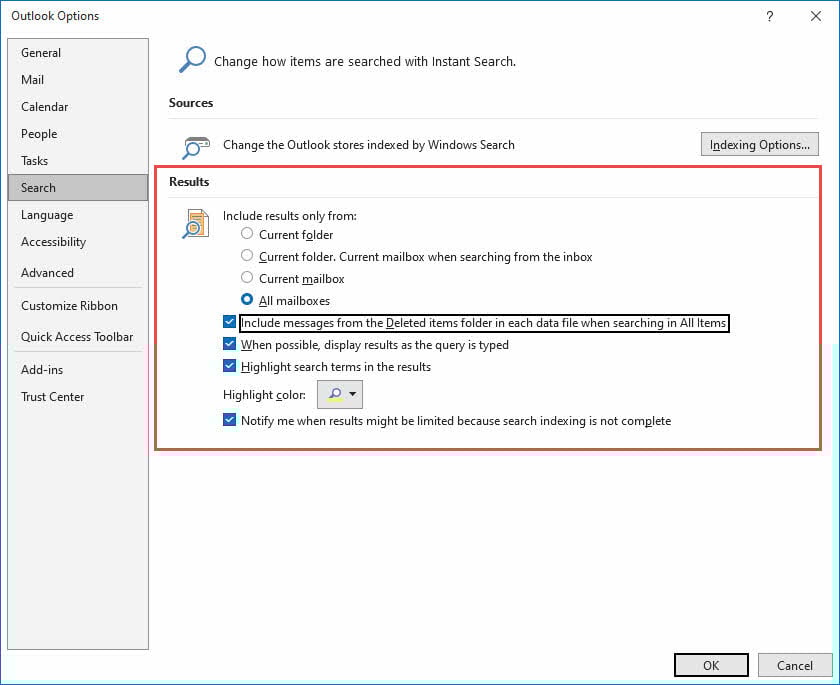Click the Instant Search magnifier icon
The width and height of the screenshot is (840, 685).
pyautogui.click(x=192, y=59)
